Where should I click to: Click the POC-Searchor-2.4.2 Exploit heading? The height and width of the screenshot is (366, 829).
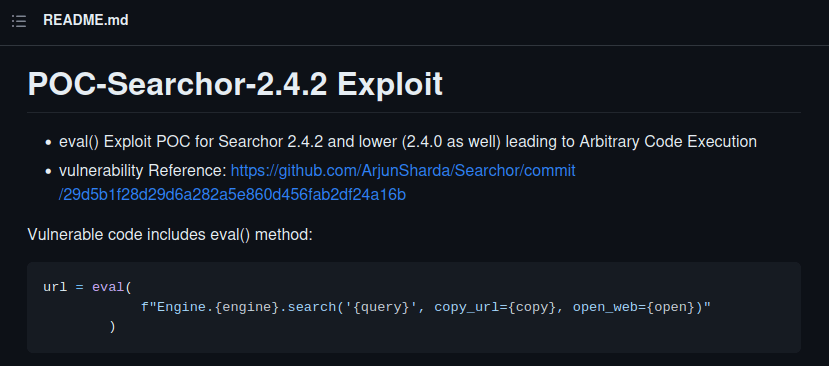[235, 84]
